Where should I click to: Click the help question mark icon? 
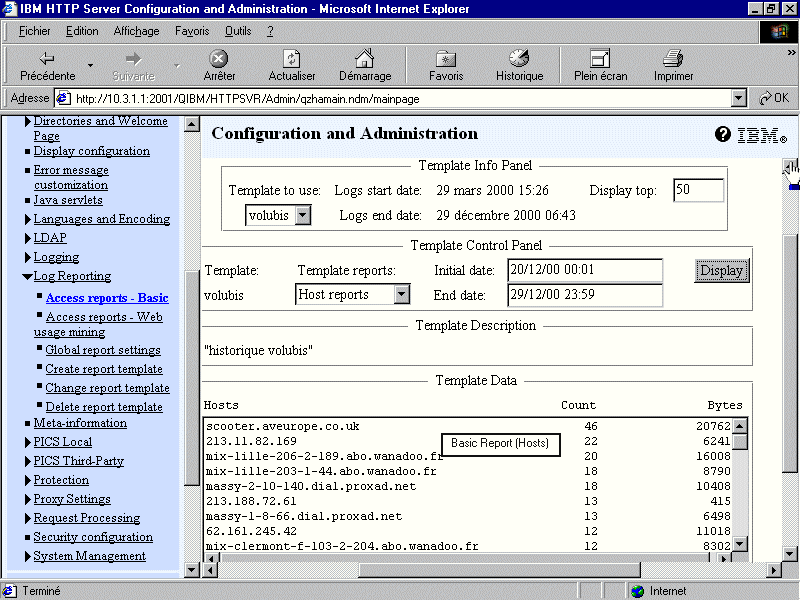[722, 134]
